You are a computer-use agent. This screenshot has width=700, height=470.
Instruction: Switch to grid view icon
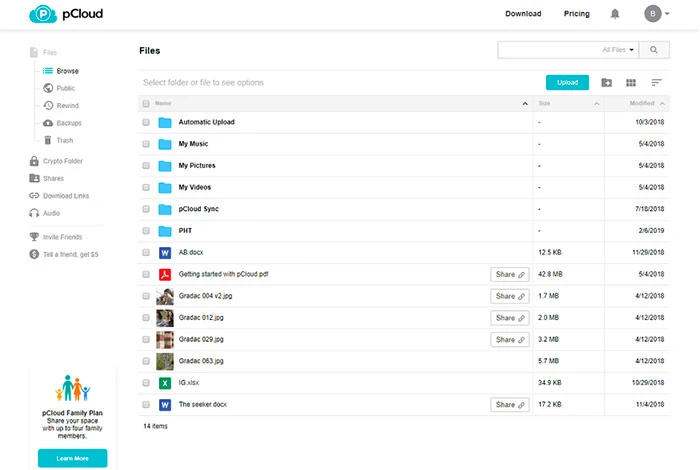click(x=631, y=83)
